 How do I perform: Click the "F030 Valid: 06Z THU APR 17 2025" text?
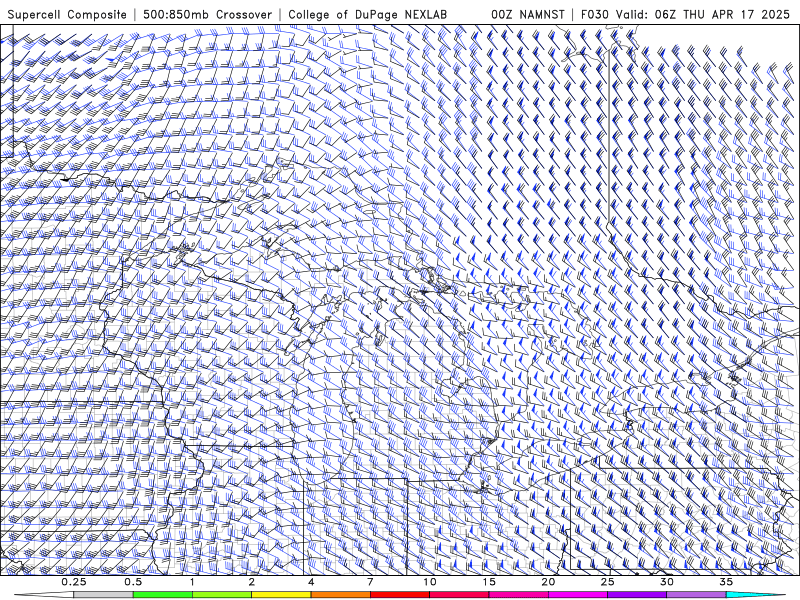click(x=685, y=15)
